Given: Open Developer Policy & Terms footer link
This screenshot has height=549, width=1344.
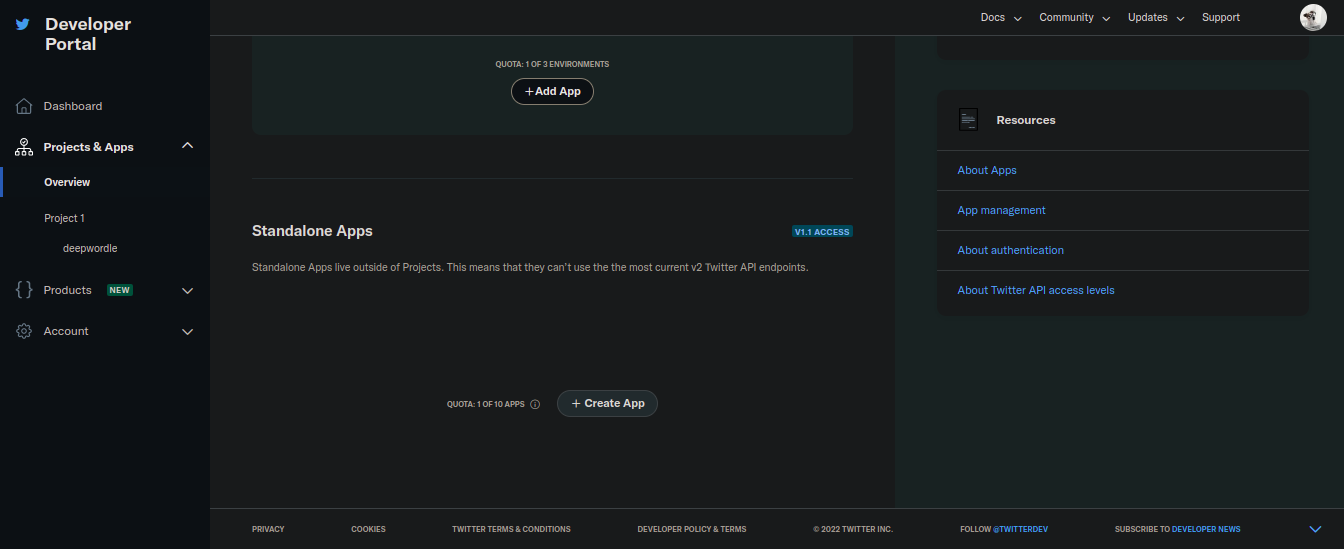Looking at the screenshot, I should pyautogui.click(x=691, y=529).
